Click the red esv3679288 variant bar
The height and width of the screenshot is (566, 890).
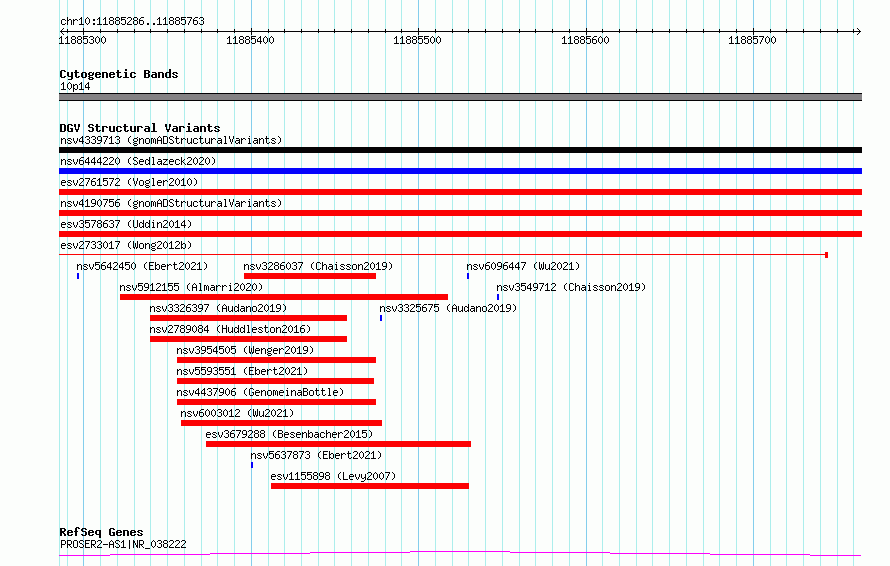point(338,444)
